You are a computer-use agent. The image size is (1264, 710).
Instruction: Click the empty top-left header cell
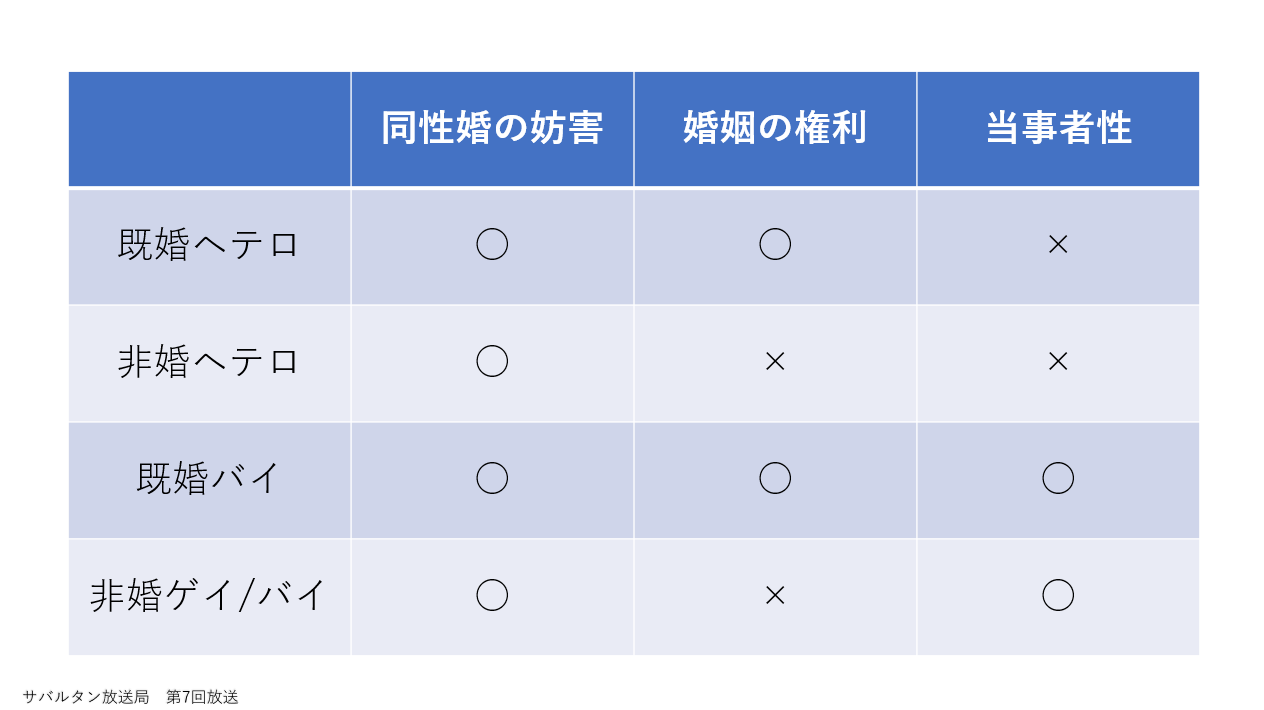pyautogui.click(x=209, y=128)
